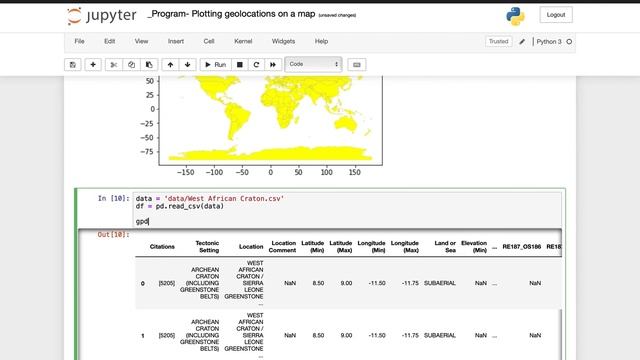Click the Out[10] output prompt area
Image resolution: width=640 pixels, height=360 pixels.
point(113,234)
